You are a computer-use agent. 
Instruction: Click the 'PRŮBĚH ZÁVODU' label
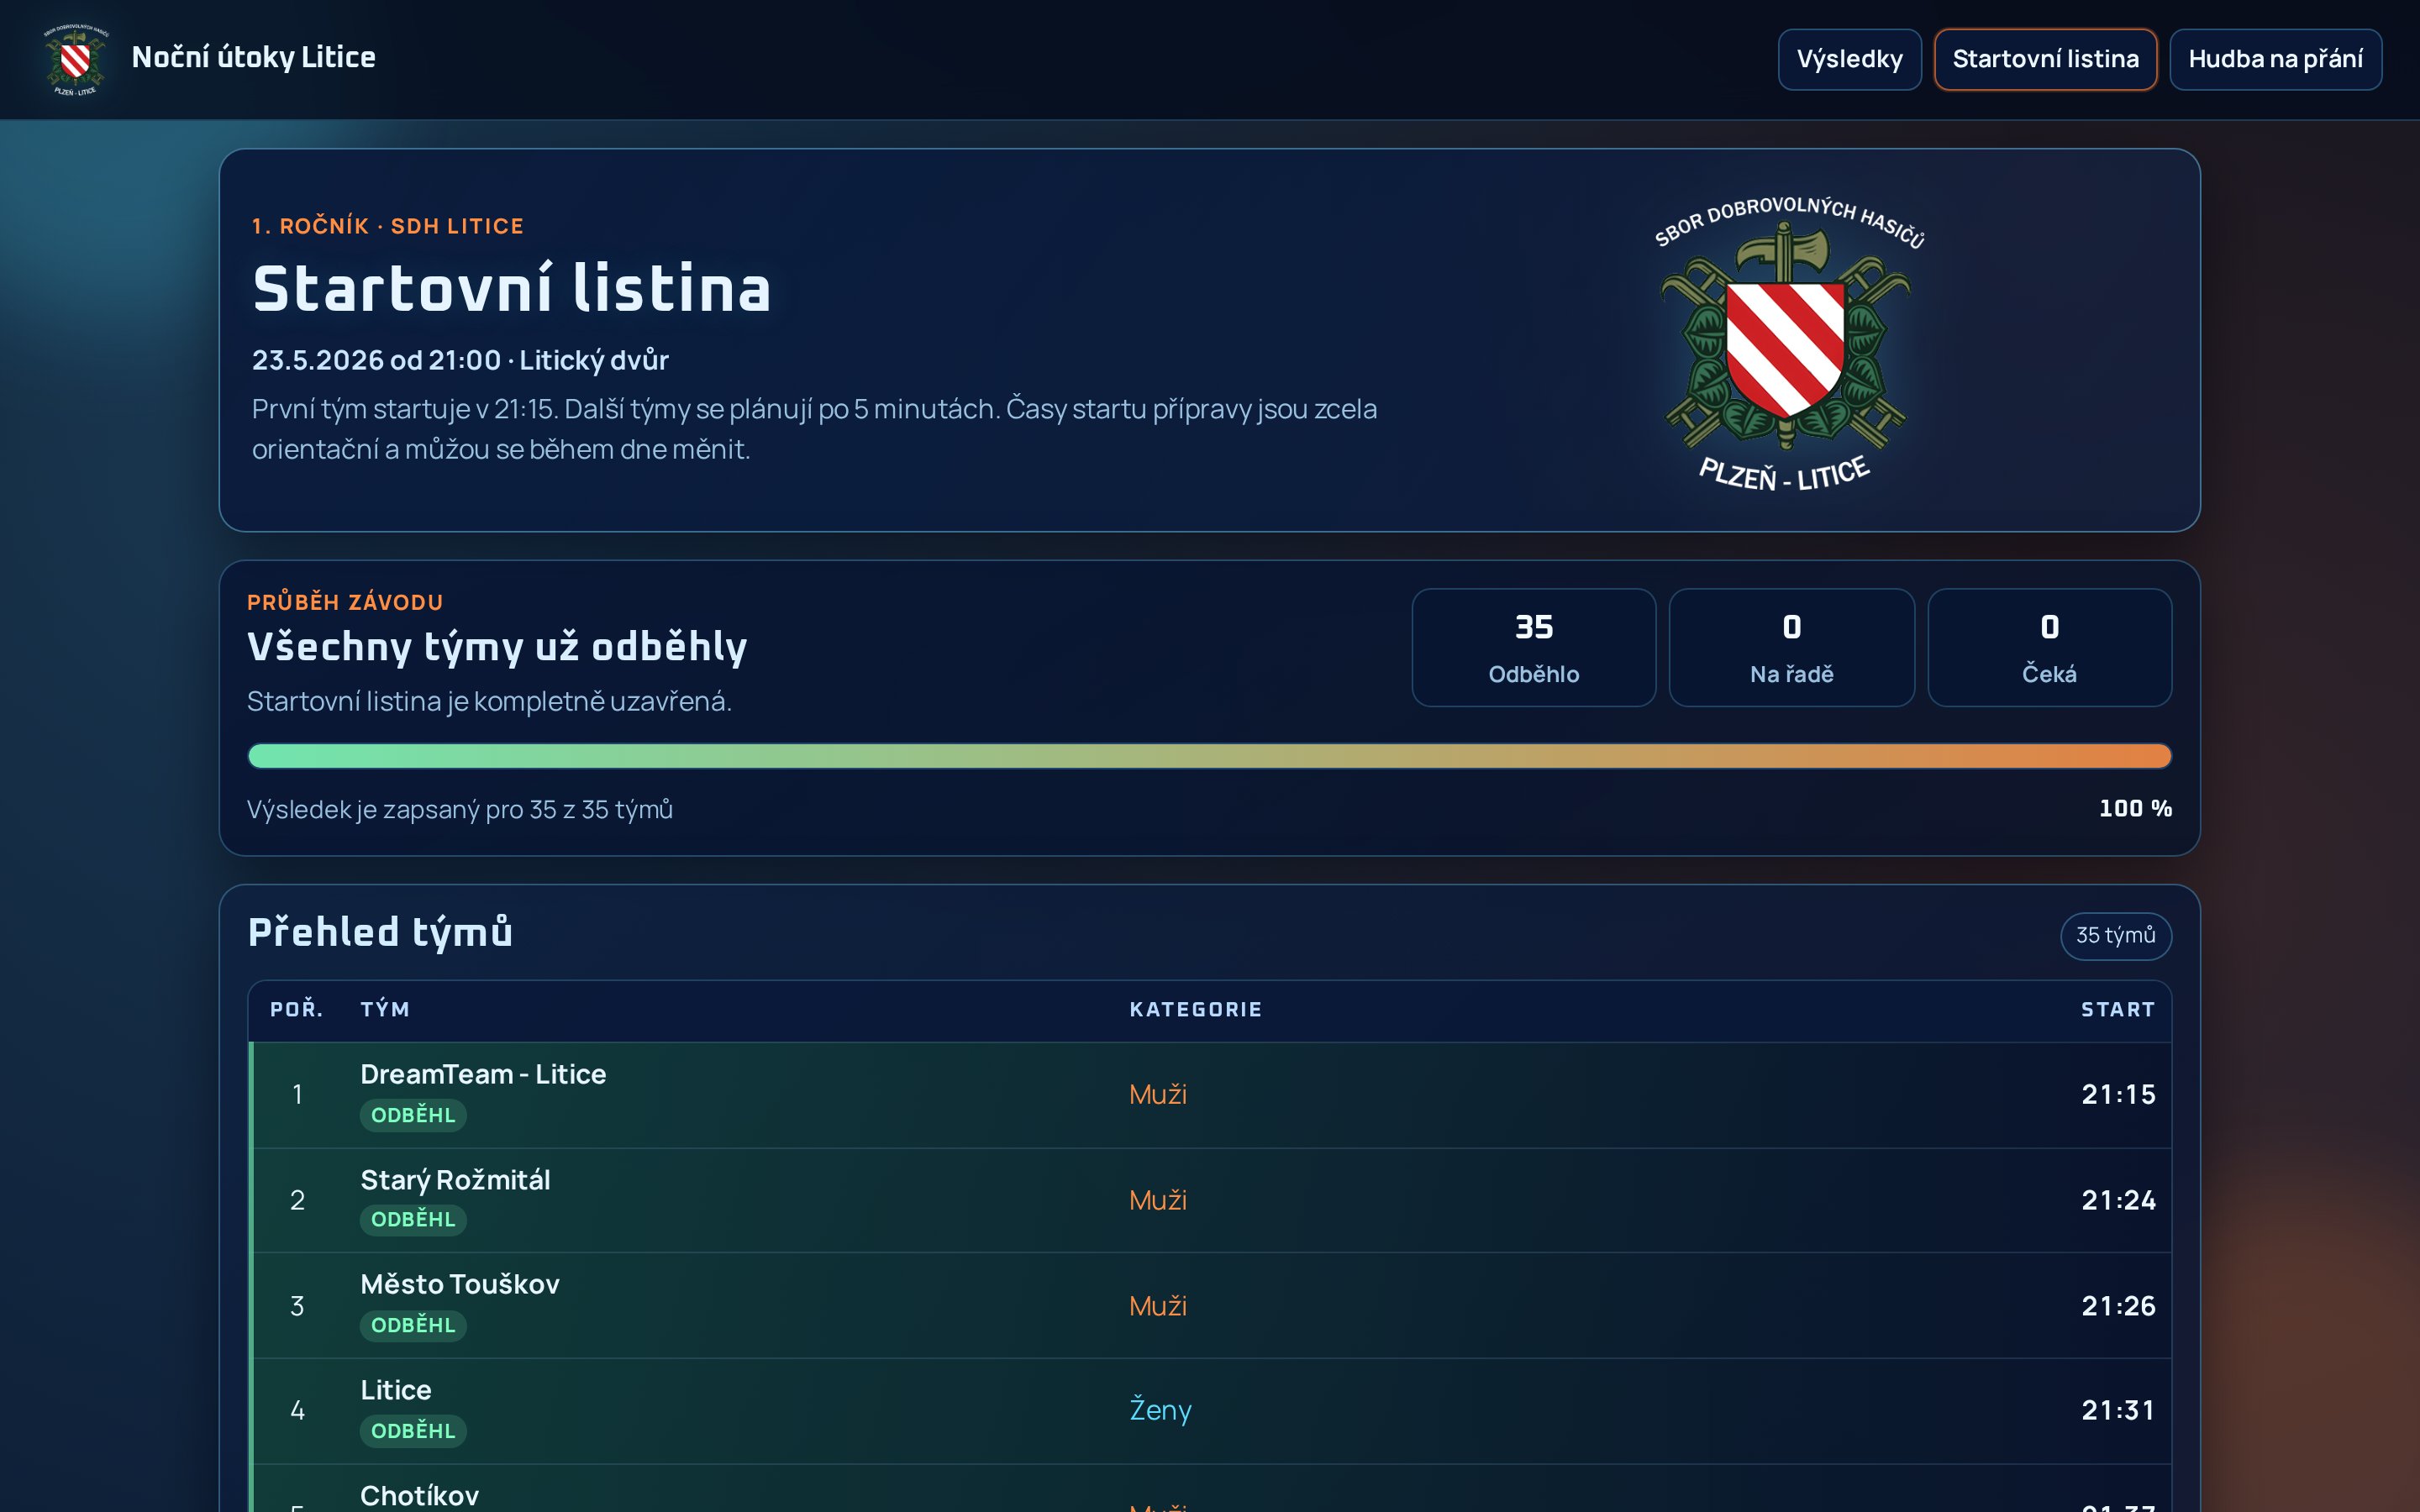coord(345,602)
